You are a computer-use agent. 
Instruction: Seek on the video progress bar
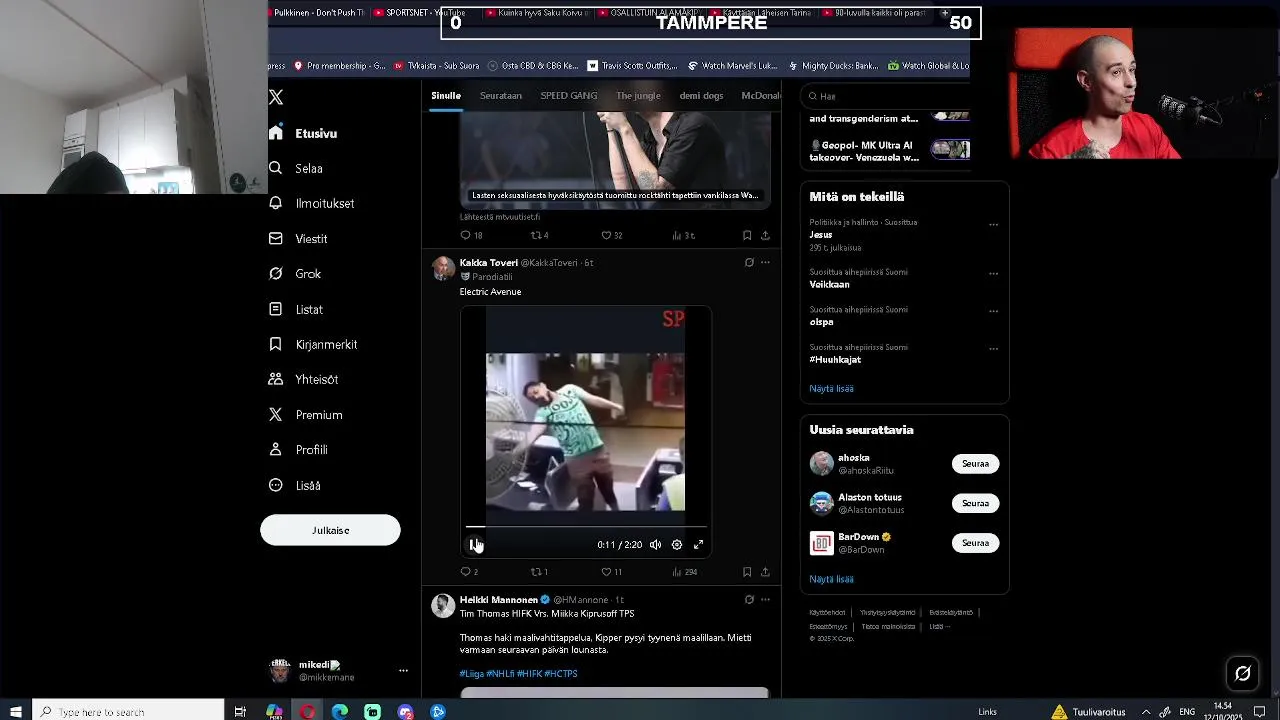(586, 527)
